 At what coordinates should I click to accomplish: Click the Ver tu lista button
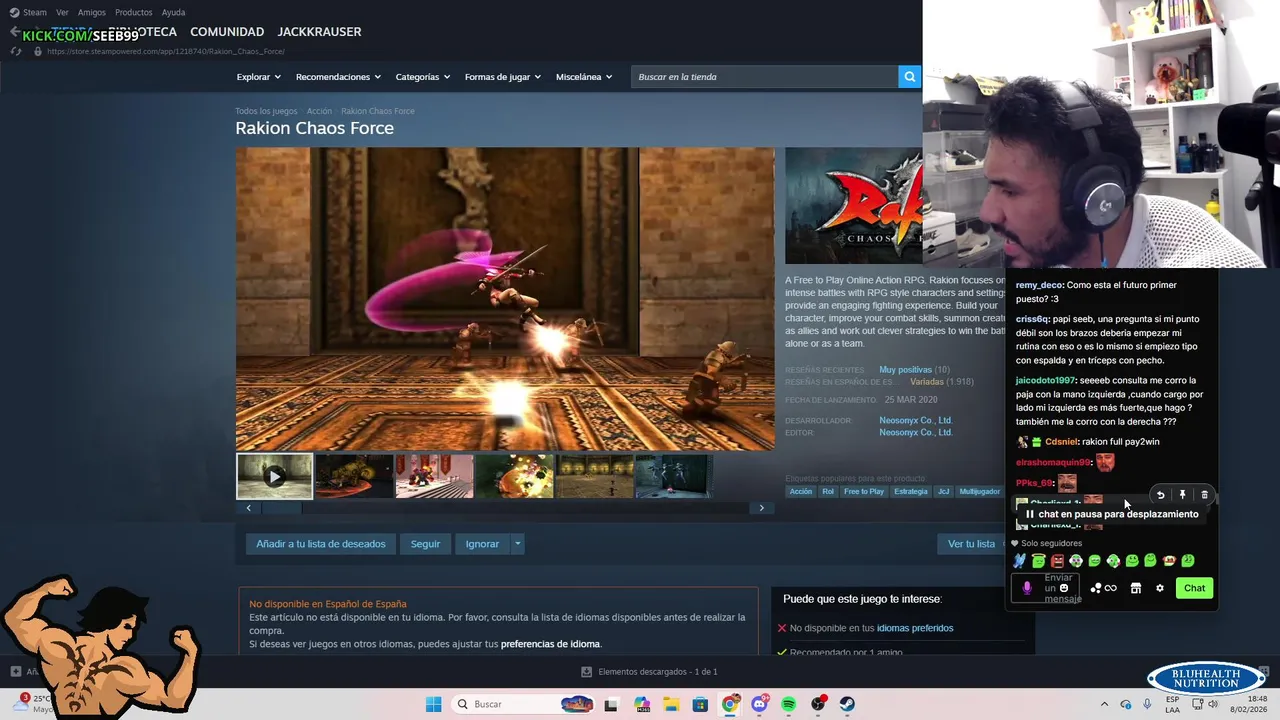click(972, 544)
